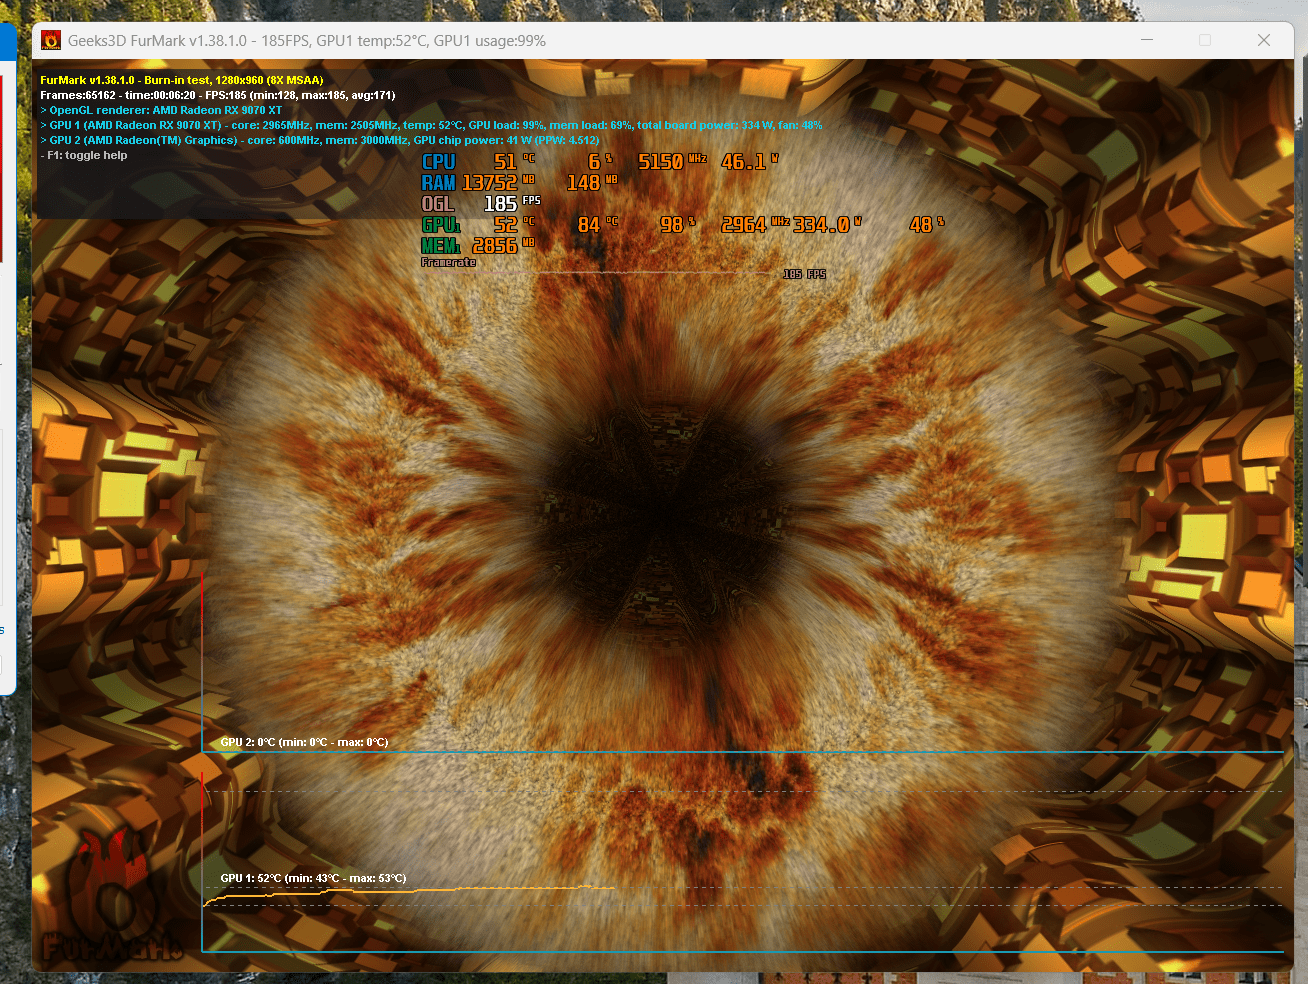This screenshot has width=1308, height=984.
Task: Click the green GPU1 label in the overlay
Action: (x=441, y=225)
